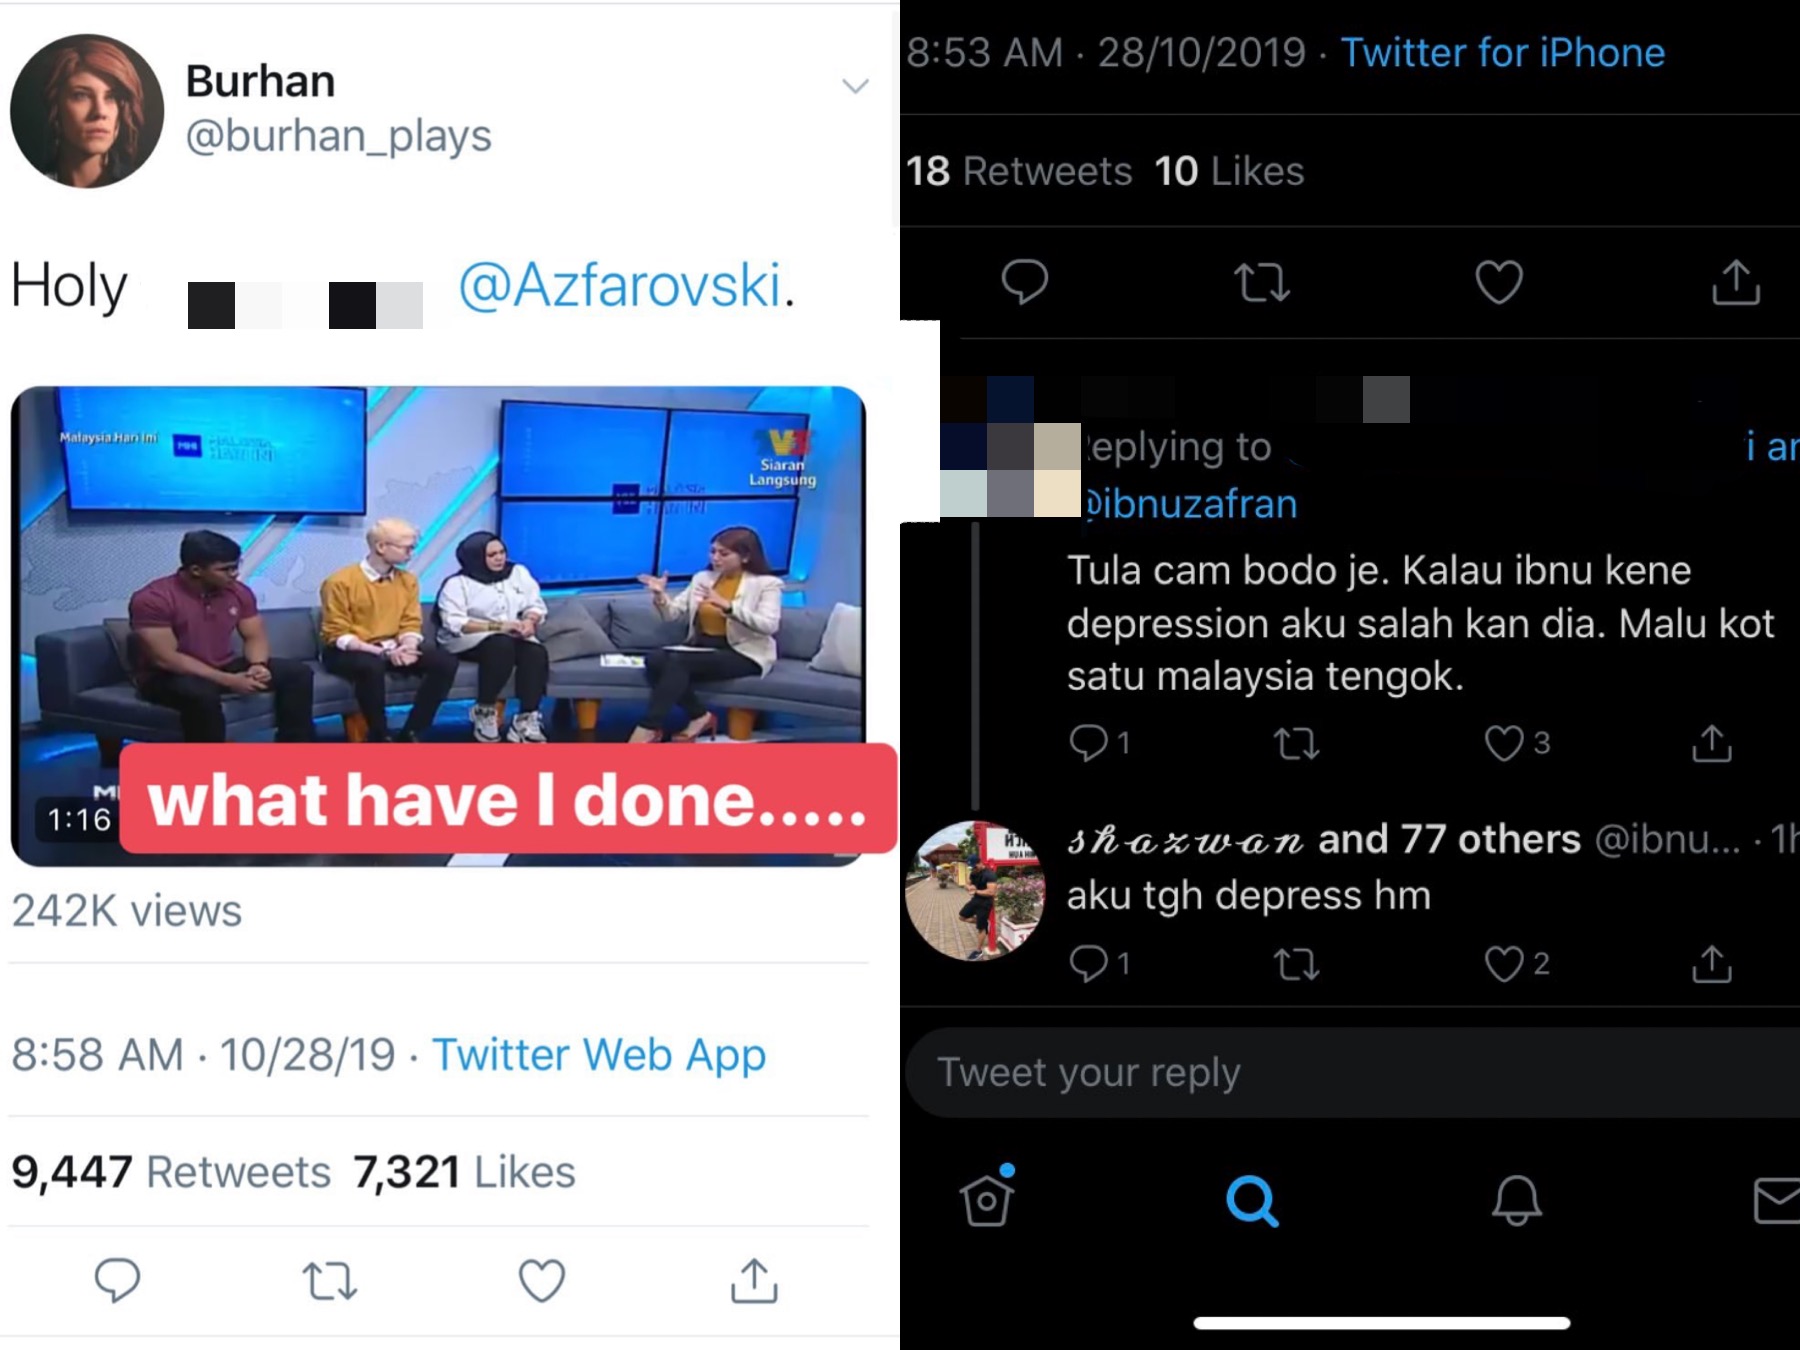Share Burhan's tweet
The image size is (1800, 1350).
pyautogui.click(x=754, y=1281)
